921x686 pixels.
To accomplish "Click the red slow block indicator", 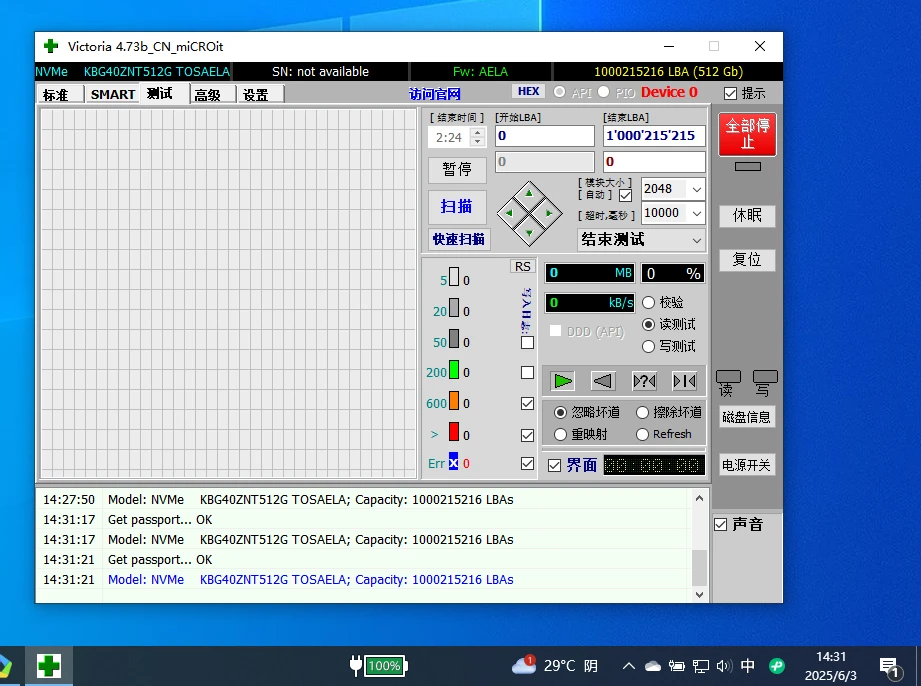I will [x=453, y=432].
